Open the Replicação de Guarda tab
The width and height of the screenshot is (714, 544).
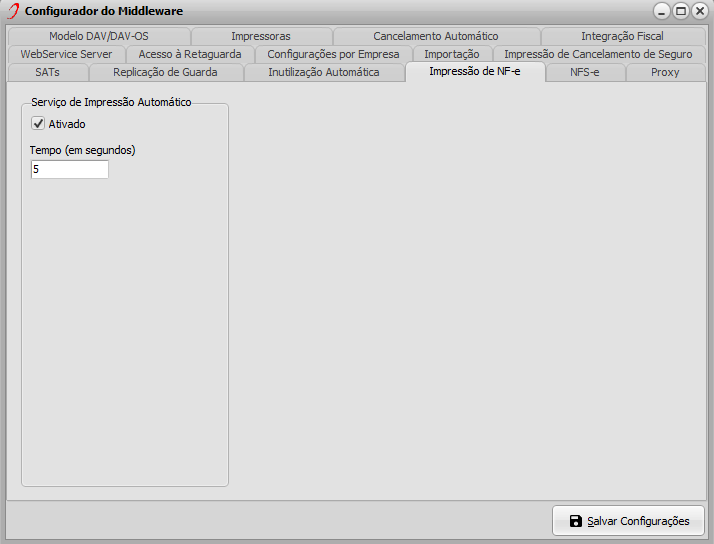pos(165,72)
